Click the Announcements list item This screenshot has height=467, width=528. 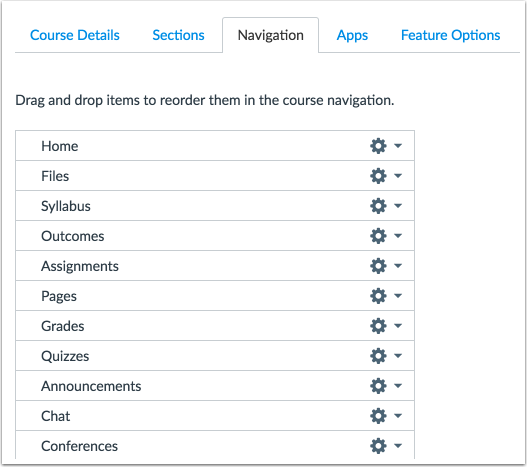(x=215, y=386)
